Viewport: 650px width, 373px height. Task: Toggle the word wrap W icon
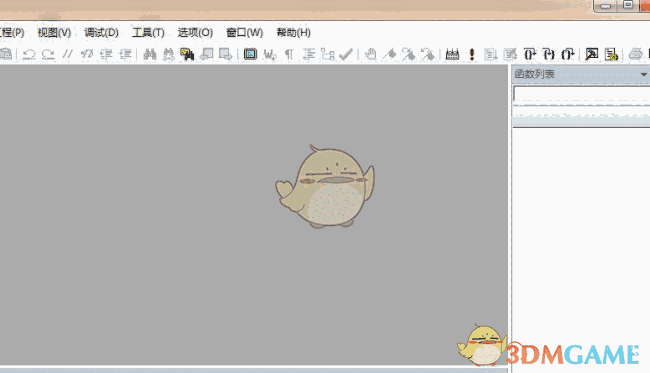tap(270, 54)
